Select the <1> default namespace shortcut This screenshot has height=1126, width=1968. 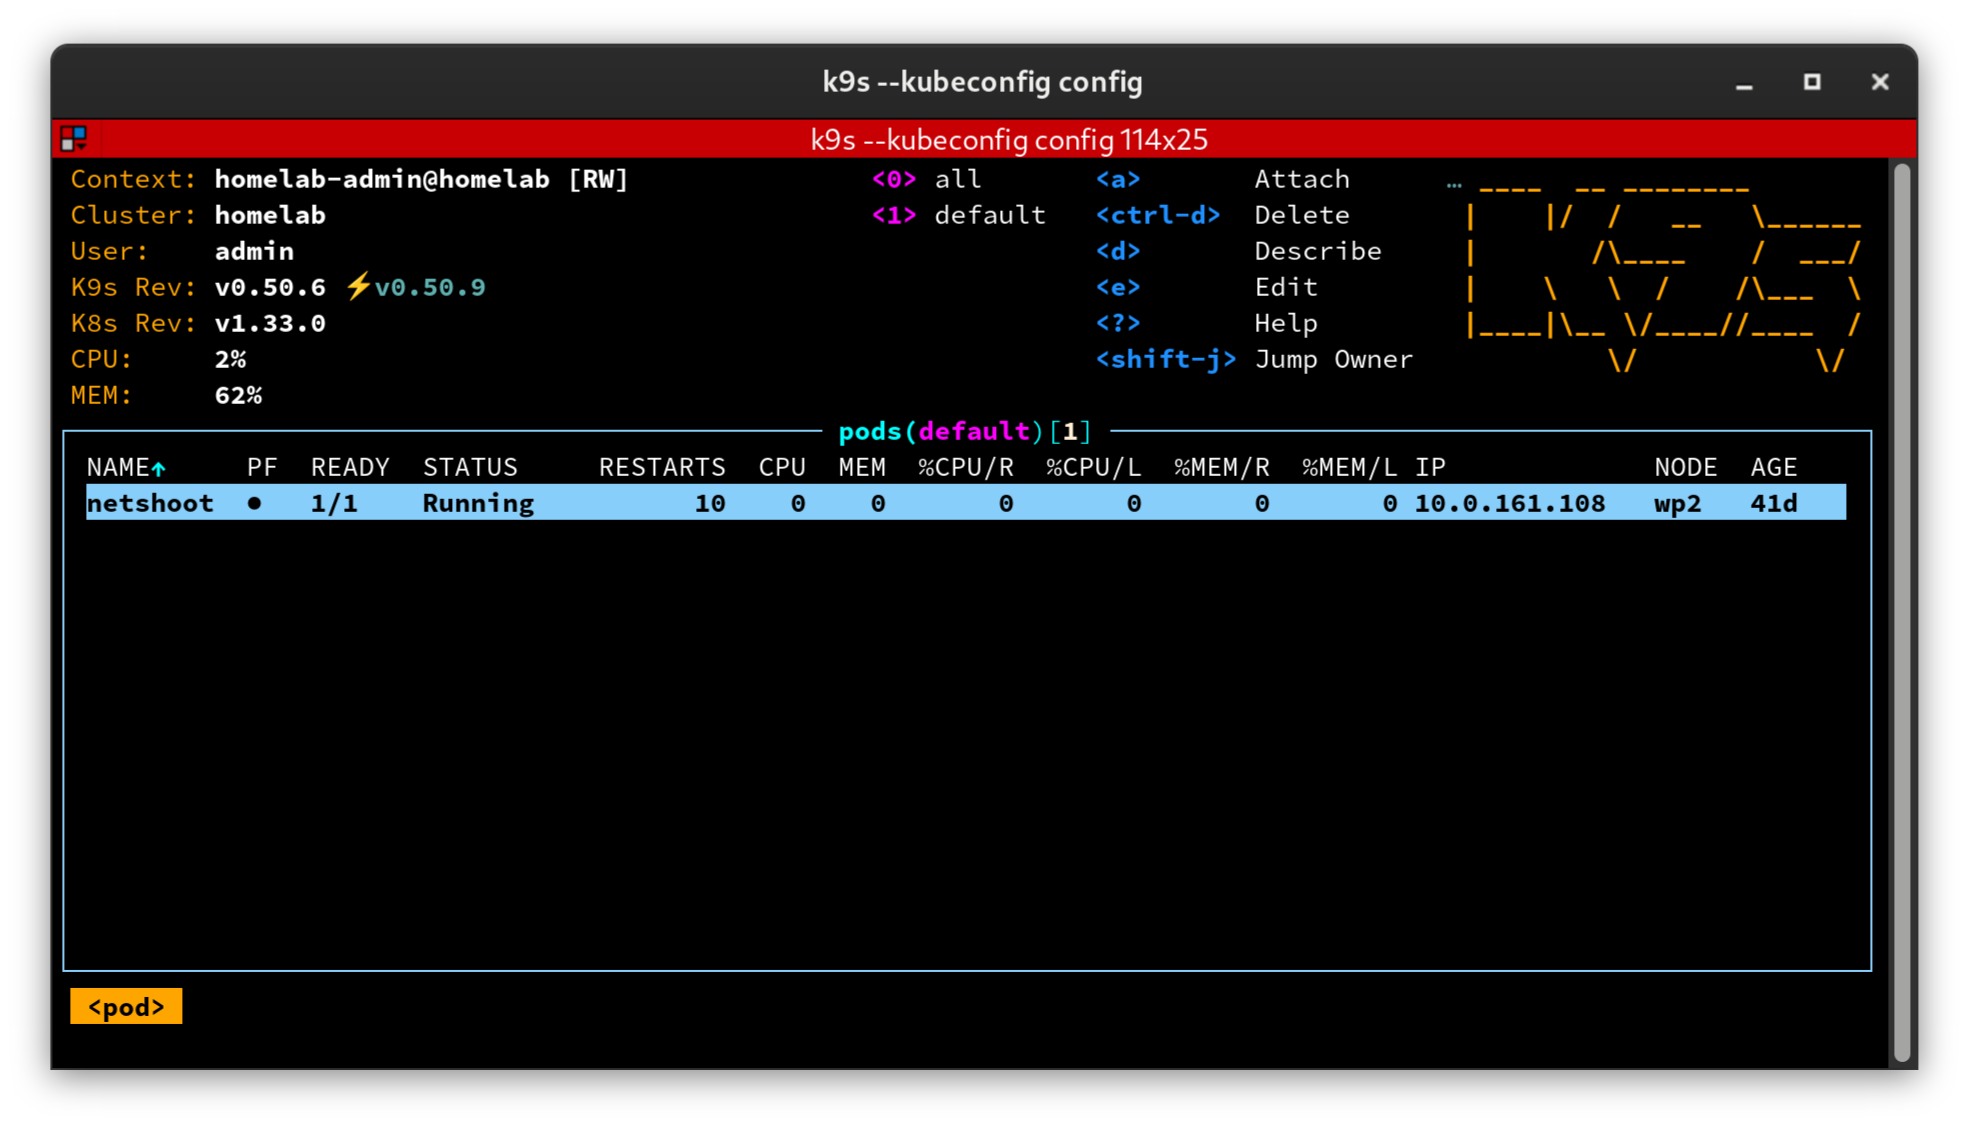[x=958, y=215]
